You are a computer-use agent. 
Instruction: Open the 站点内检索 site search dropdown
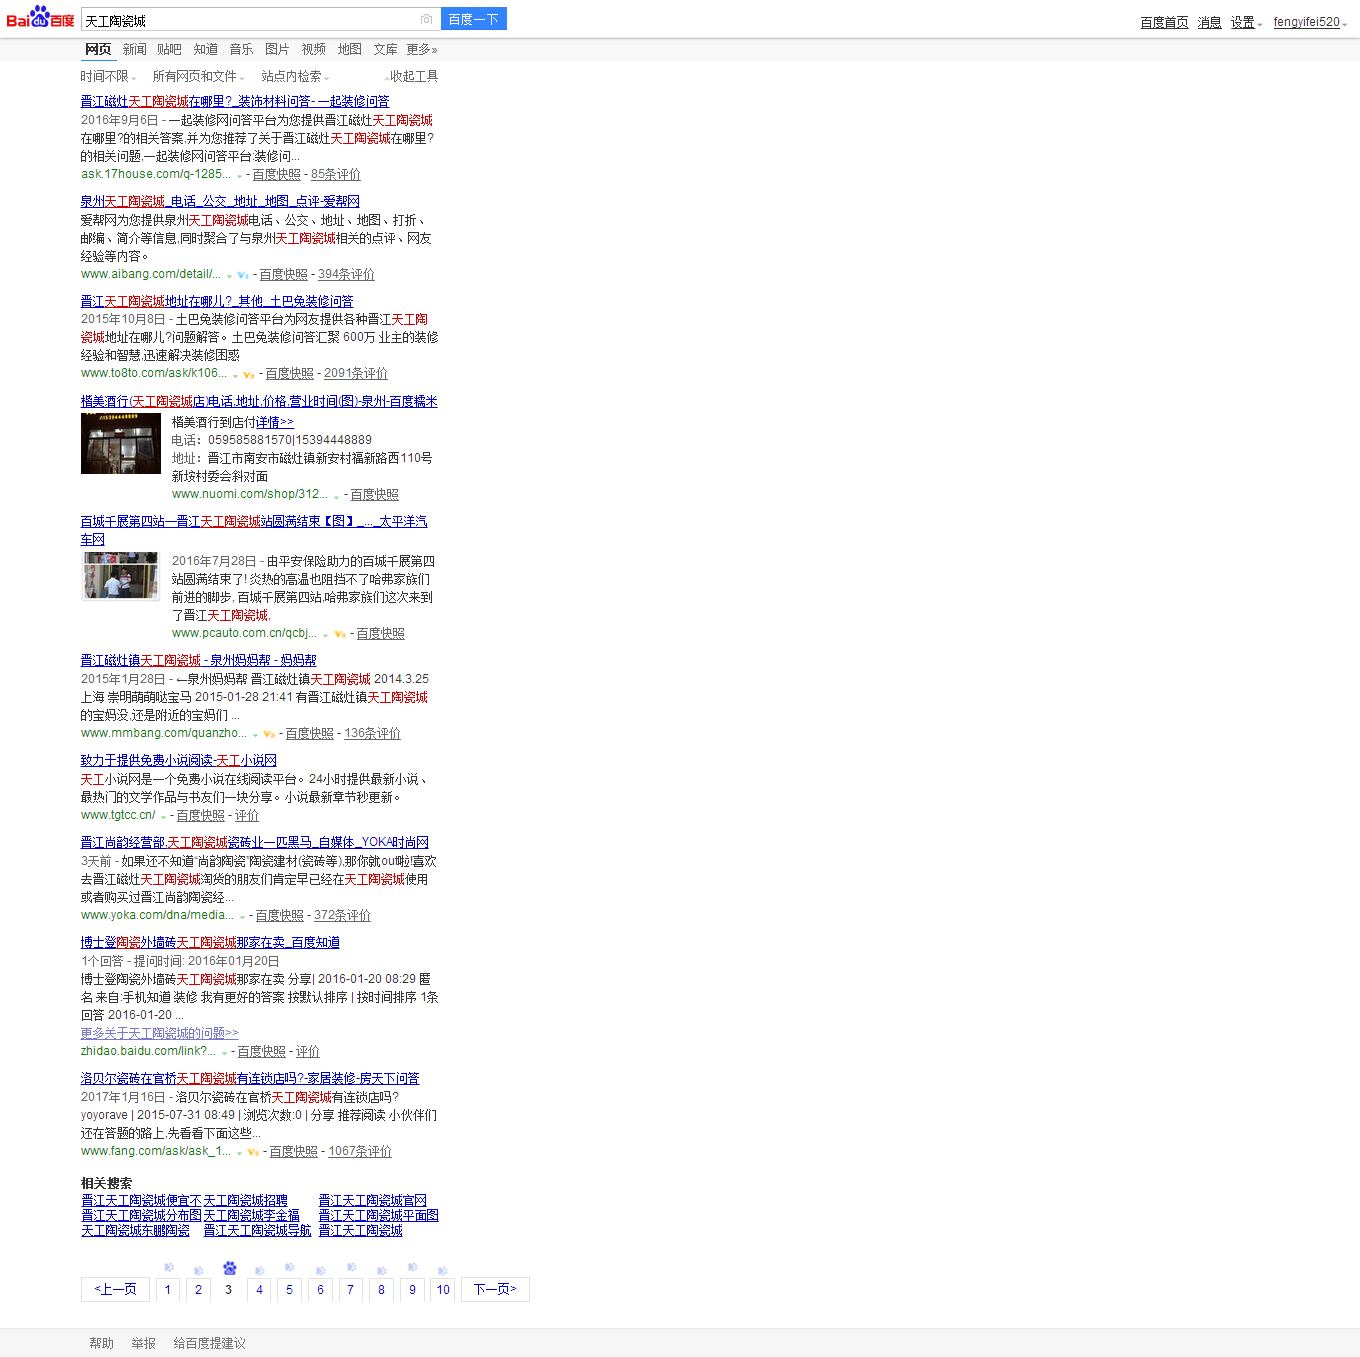(x=295, y=76)
